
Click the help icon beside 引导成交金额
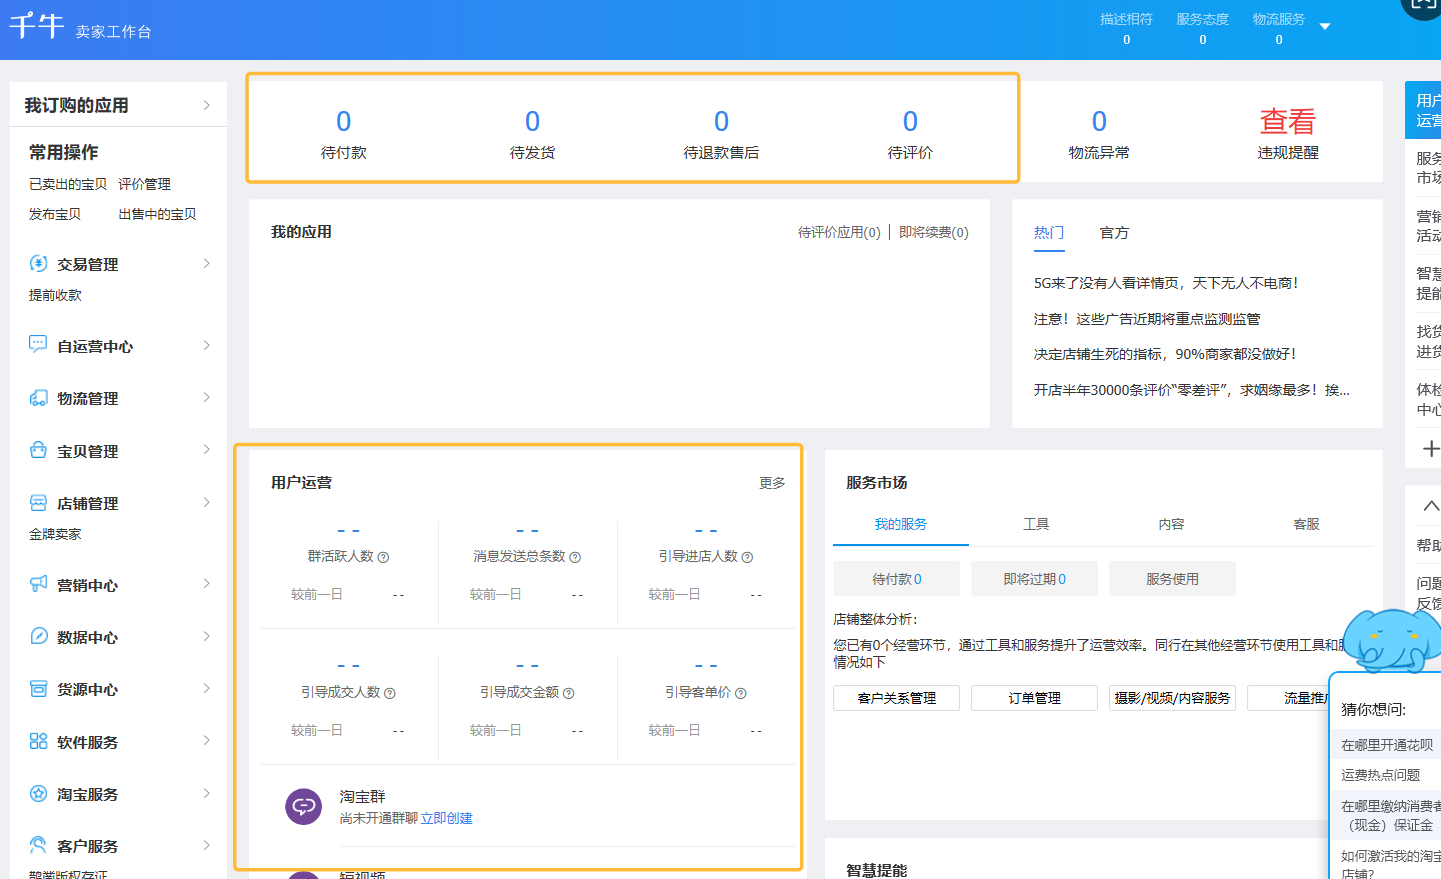[x=568, y=693]
